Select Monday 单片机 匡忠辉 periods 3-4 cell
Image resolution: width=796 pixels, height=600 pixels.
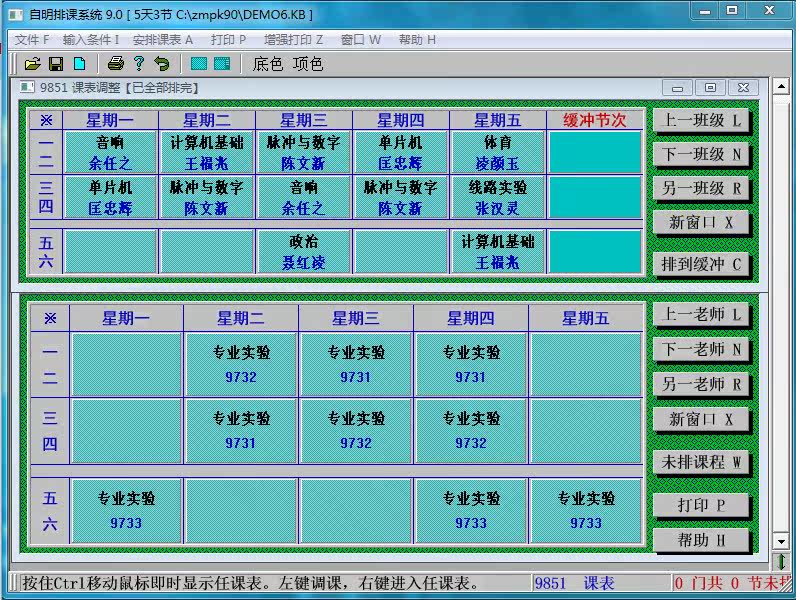pyautogui.click(x=110, y=197)
